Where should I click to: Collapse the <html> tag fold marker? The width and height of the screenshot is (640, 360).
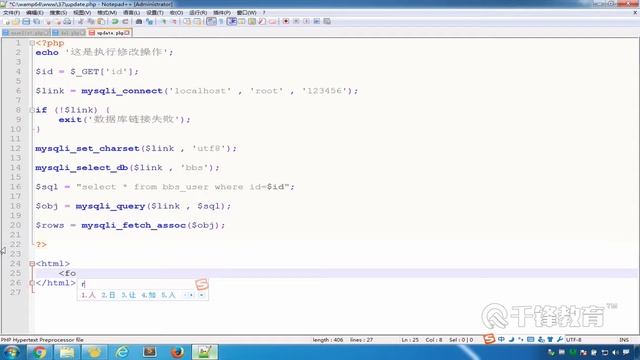click(x=32, y=264)
